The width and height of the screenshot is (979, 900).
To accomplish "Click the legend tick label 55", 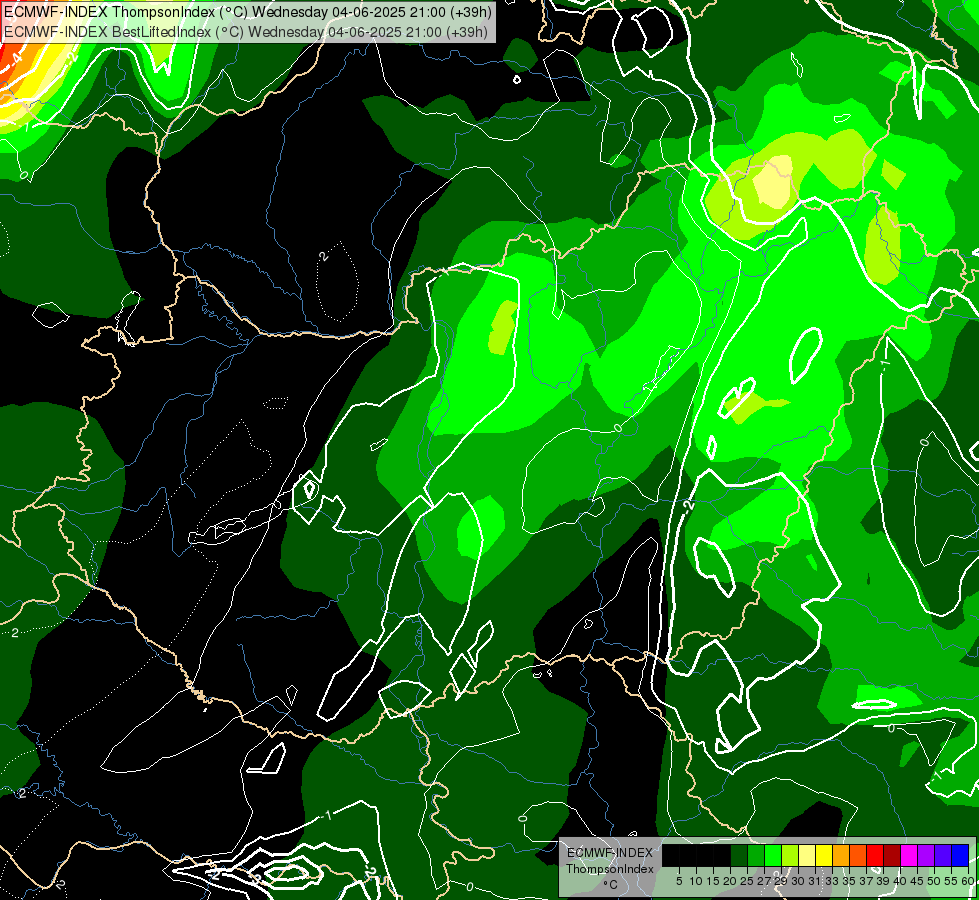I will click(x=952, y=881).
